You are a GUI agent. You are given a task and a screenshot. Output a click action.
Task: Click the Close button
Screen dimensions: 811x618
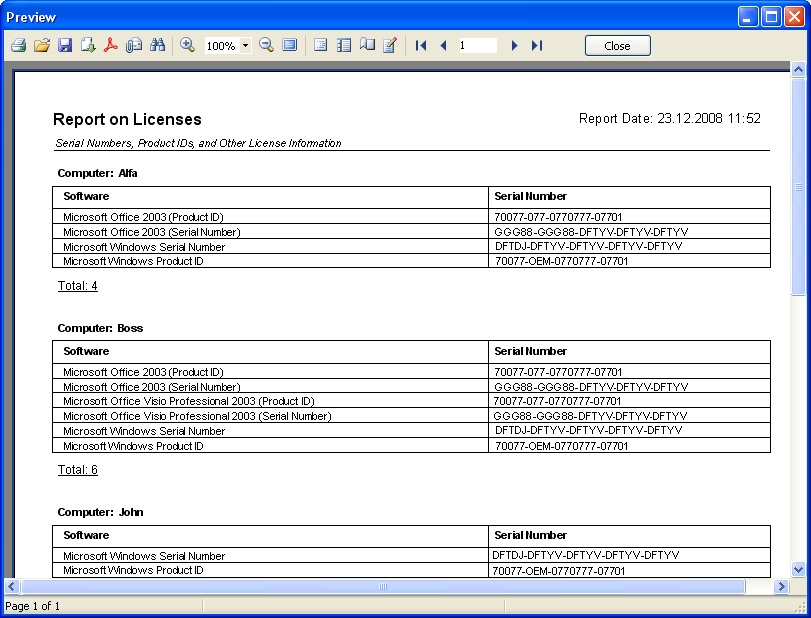[618, 46]
